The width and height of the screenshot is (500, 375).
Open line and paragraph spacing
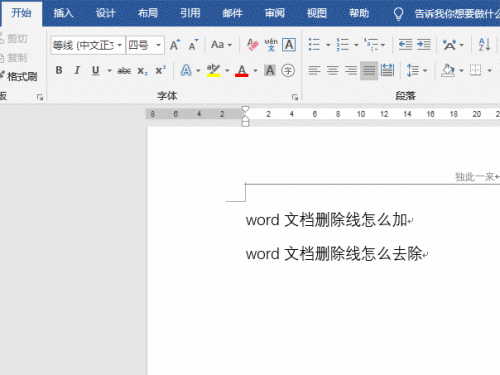tap(413, 71)
